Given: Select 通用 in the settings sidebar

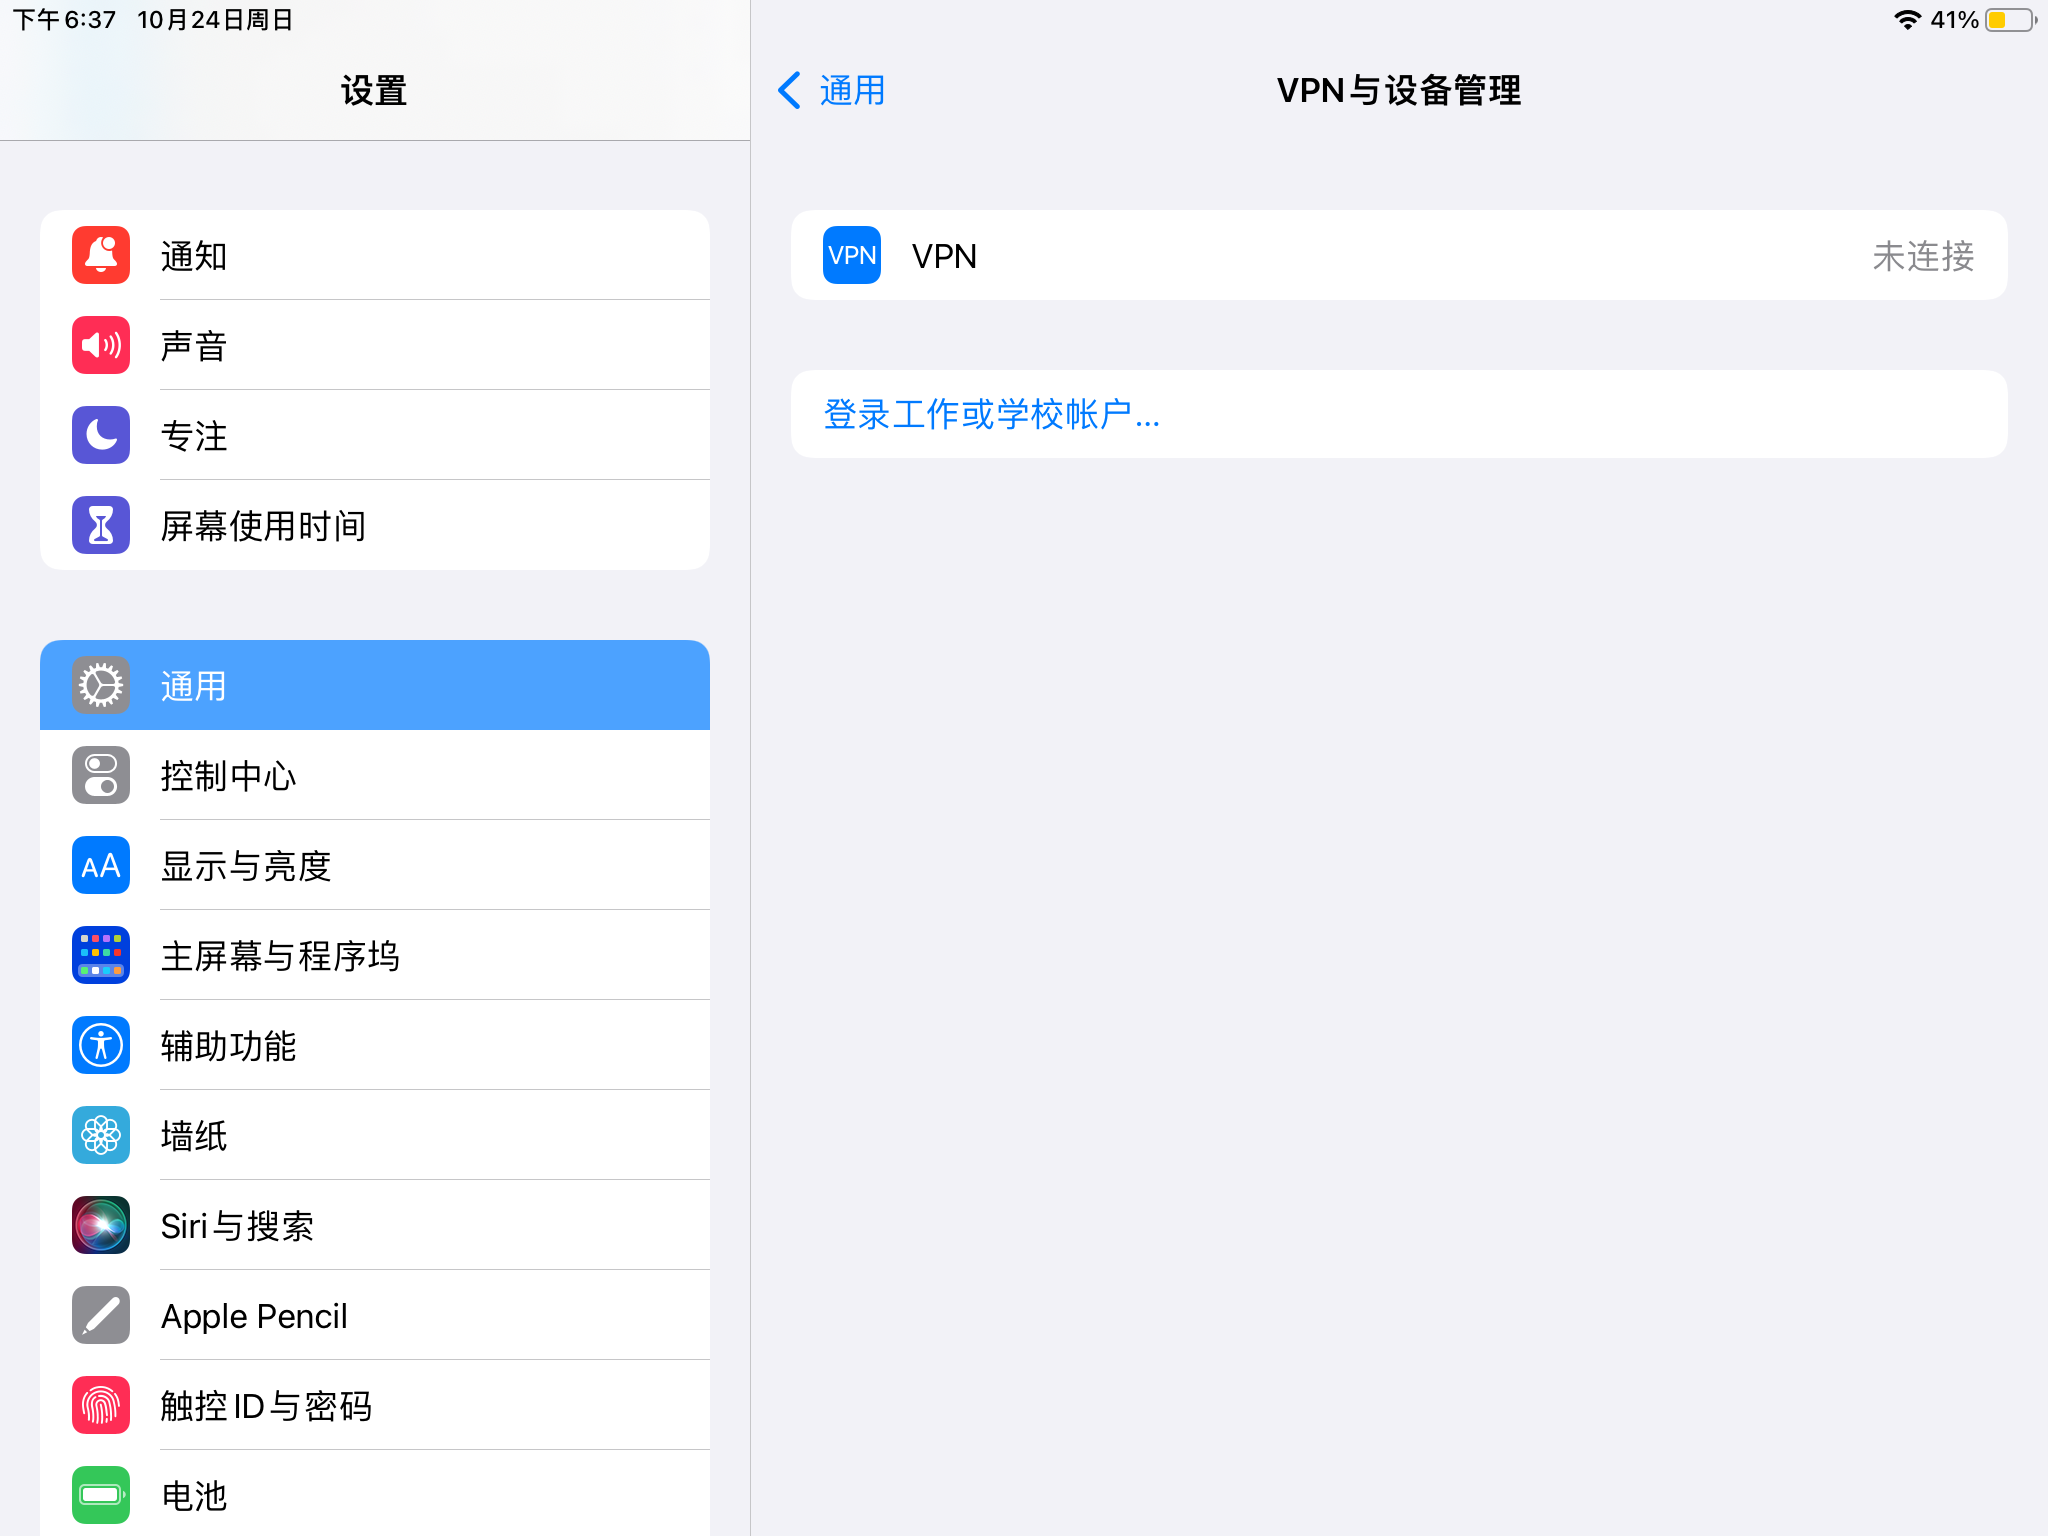Looking at the screenshot, I should 375,686.
